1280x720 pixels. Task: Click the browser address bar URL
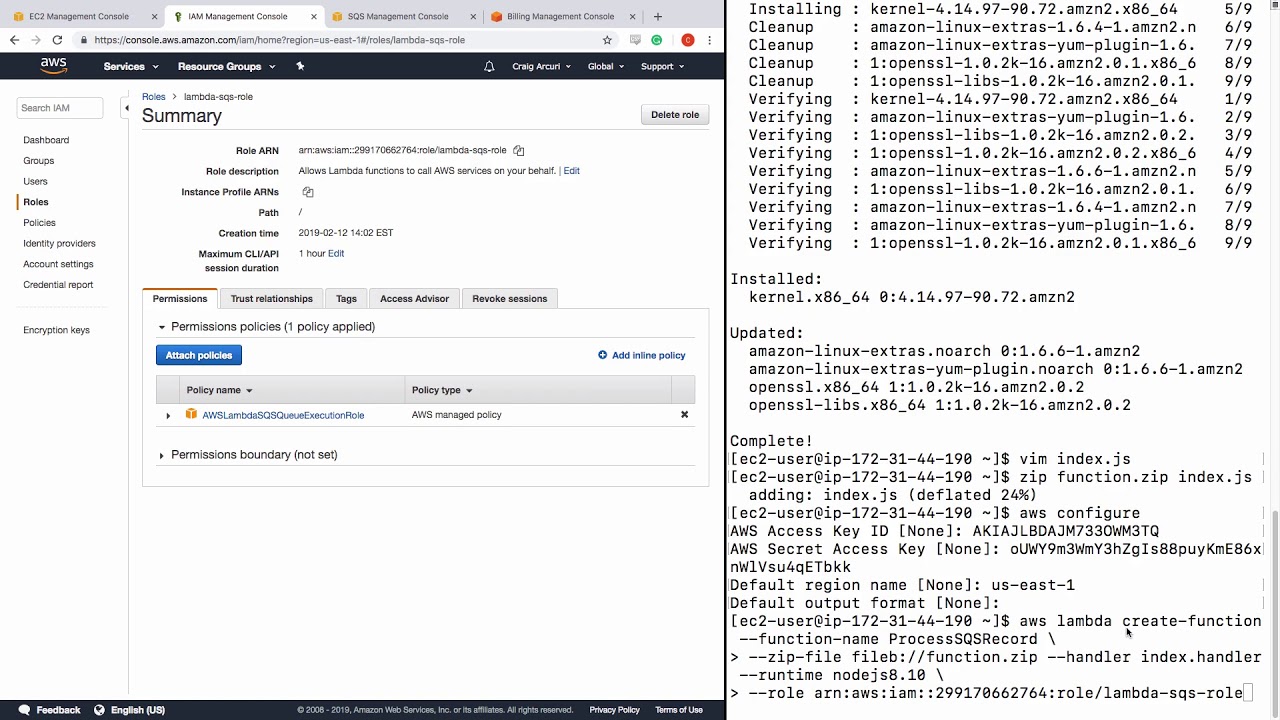(279, 40)
